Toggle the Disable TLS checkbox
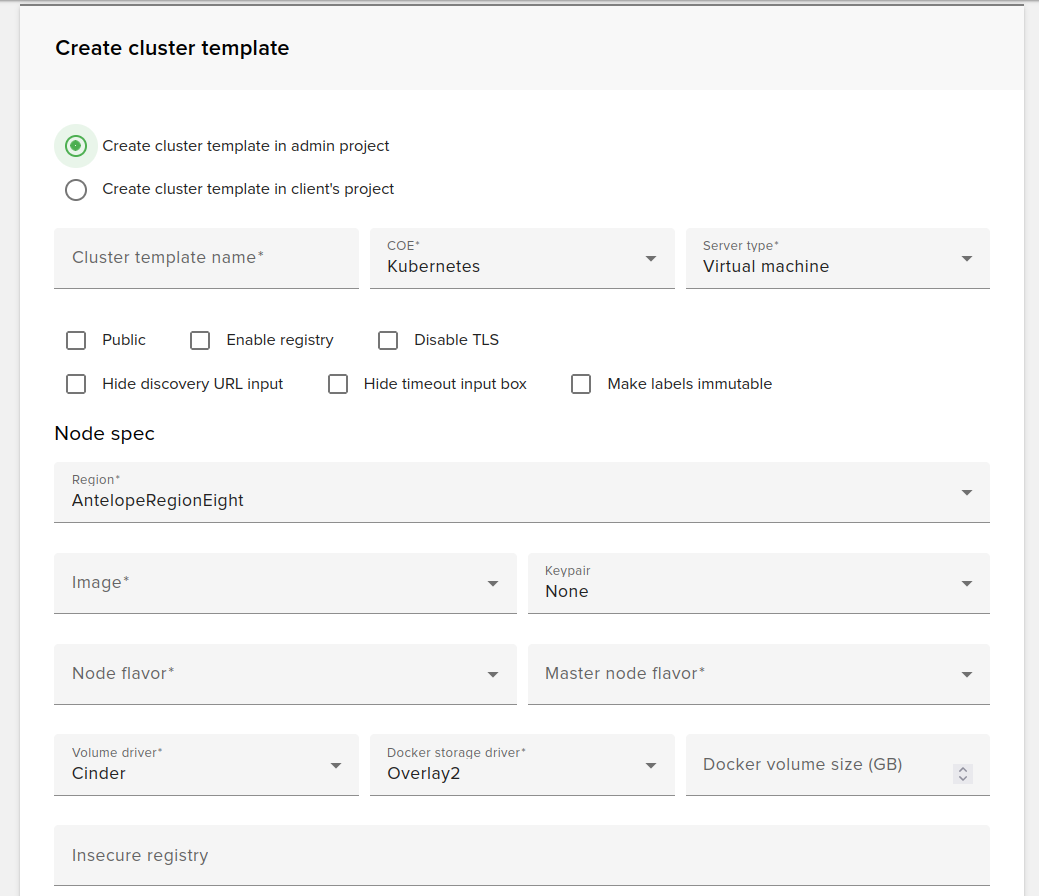1039x896 pixels. (x=388, y=340)
